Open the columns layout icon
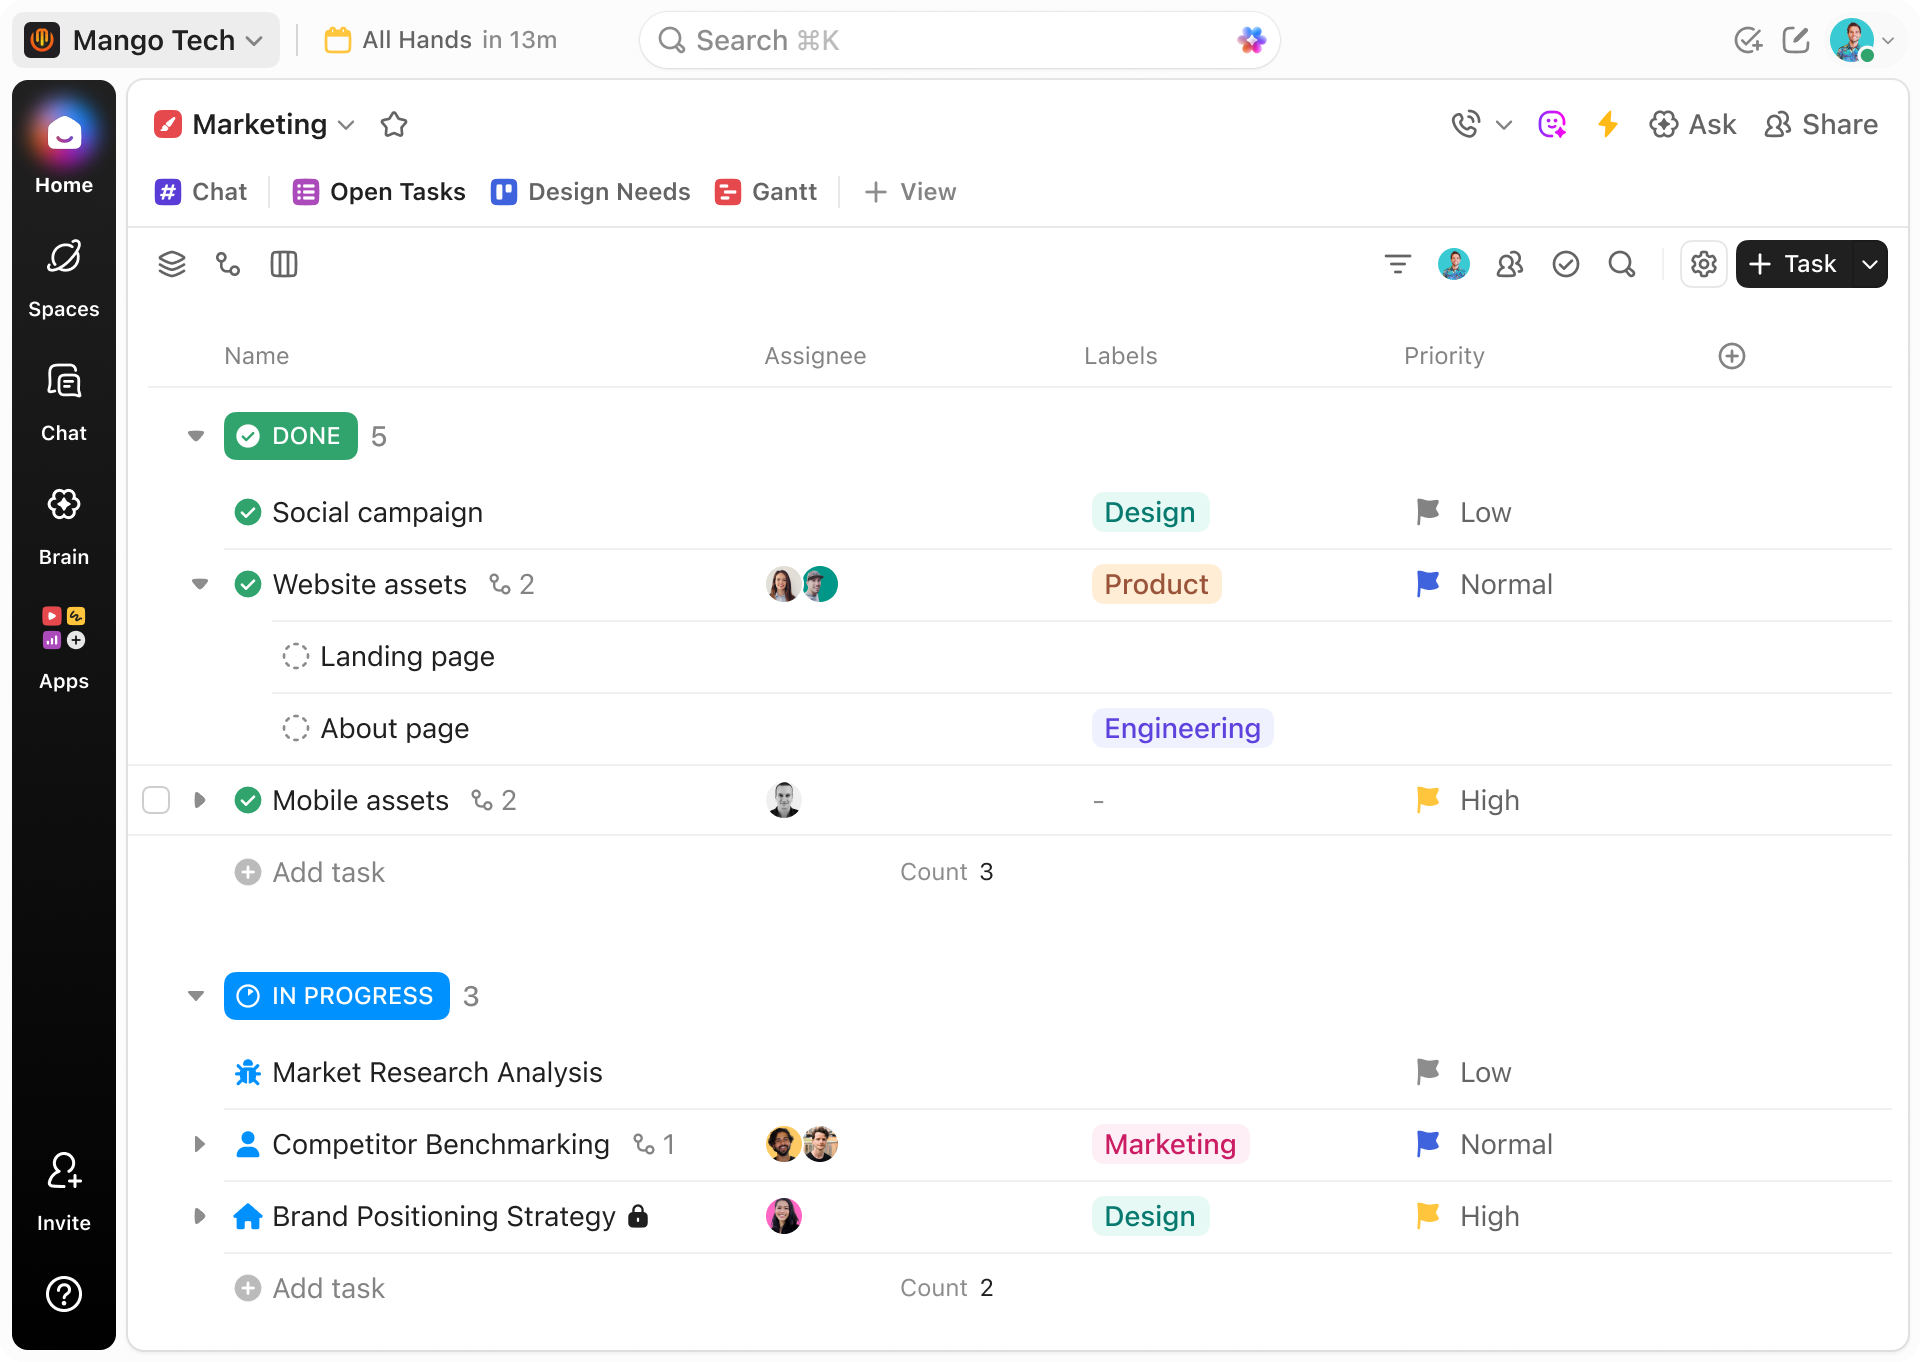Screen dimensions: 1920x1362 (284, 264)
